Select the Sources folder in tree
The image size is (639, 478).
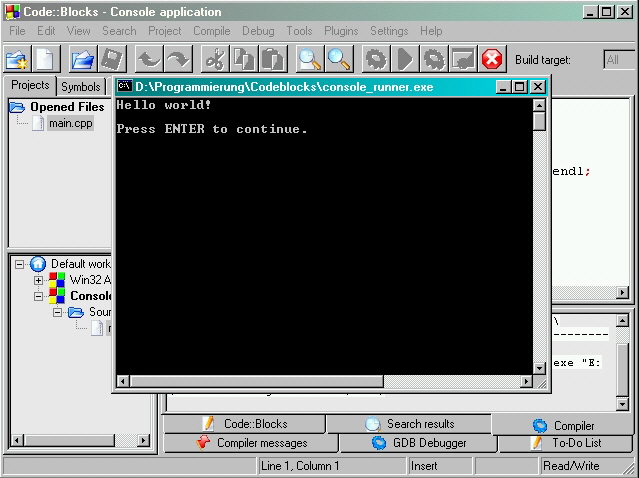click(x=100, y=312)
